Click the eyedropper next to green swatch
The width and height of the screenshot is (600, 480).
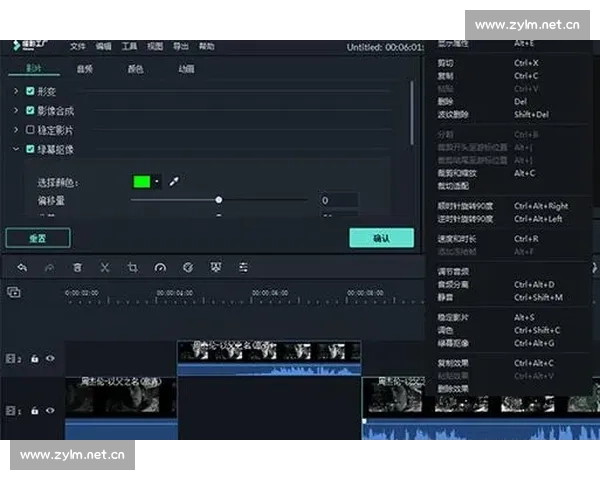[x=173, y=182]
